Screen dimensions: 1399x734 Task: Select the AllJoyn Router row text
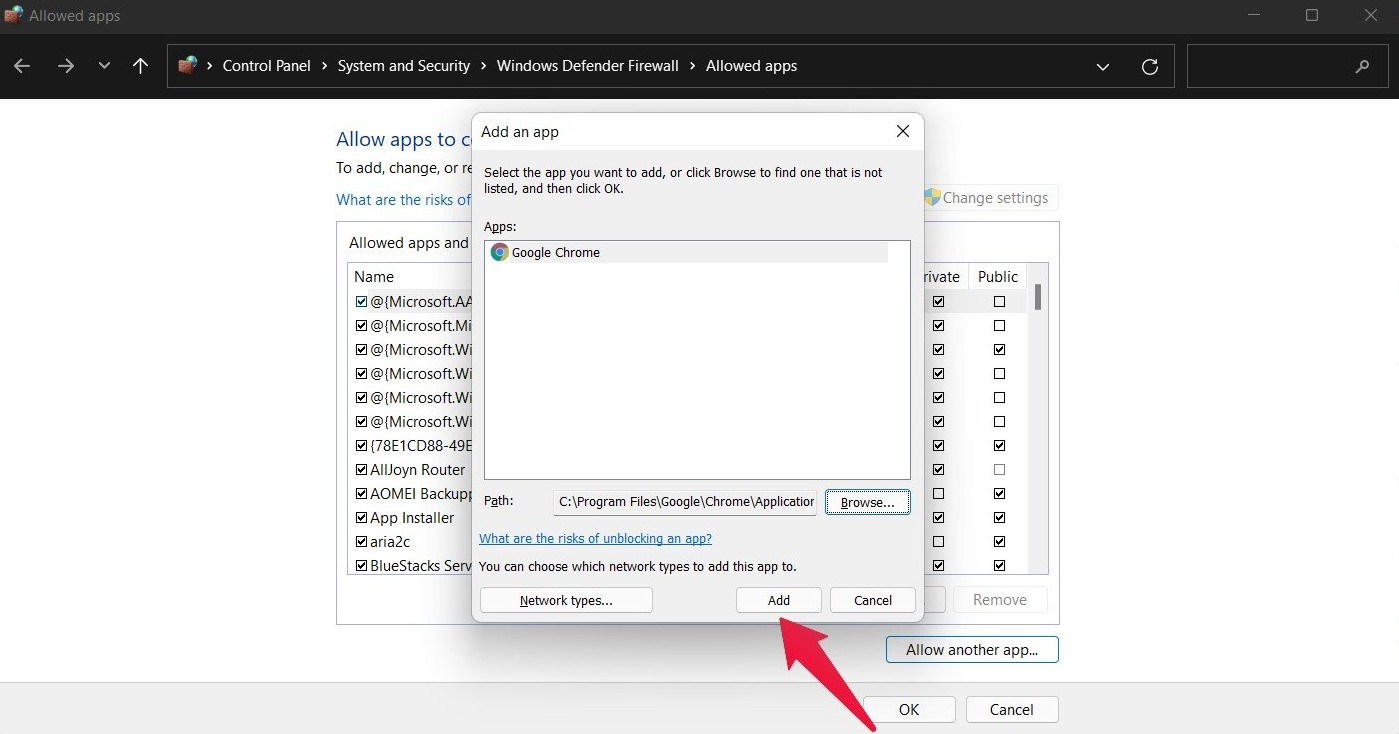point(418,470)
